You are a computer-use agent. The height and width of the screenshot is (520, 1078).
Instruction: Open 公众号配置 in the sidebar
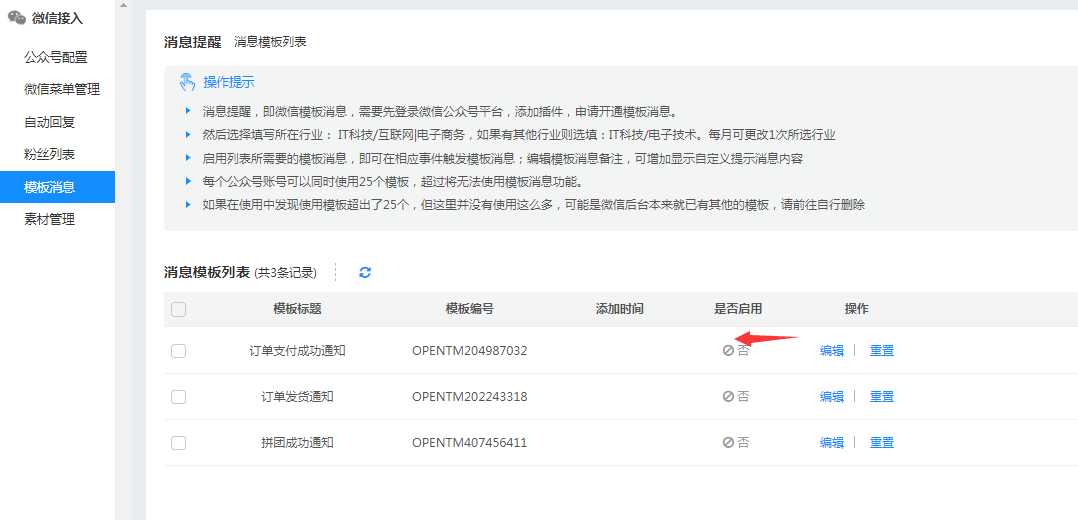pos(56,57)
